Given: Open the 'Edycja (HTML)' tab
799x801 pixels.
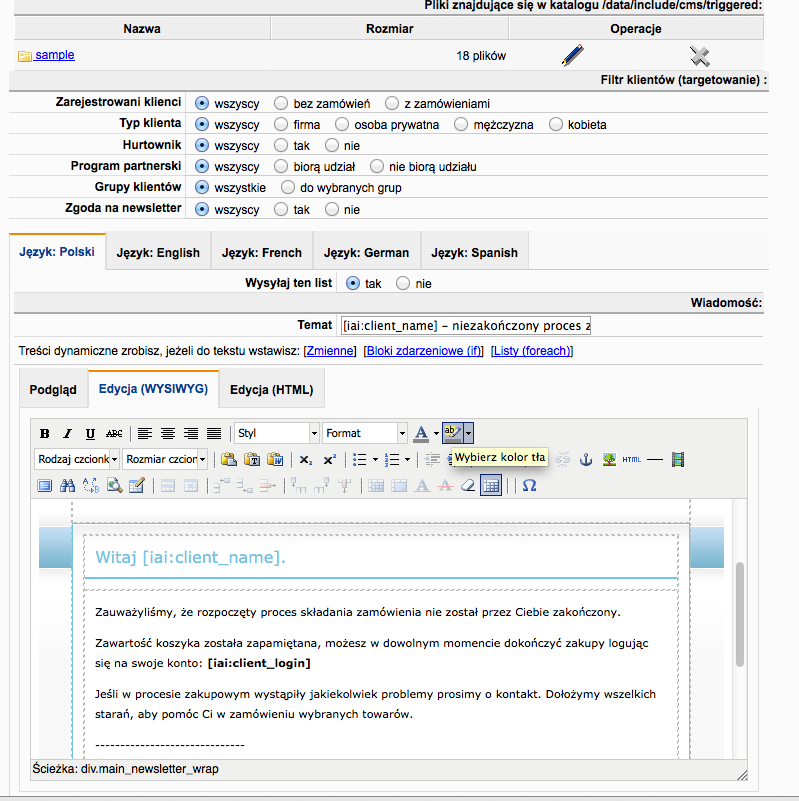Looking at the screenshot, I should click(271, 390).
